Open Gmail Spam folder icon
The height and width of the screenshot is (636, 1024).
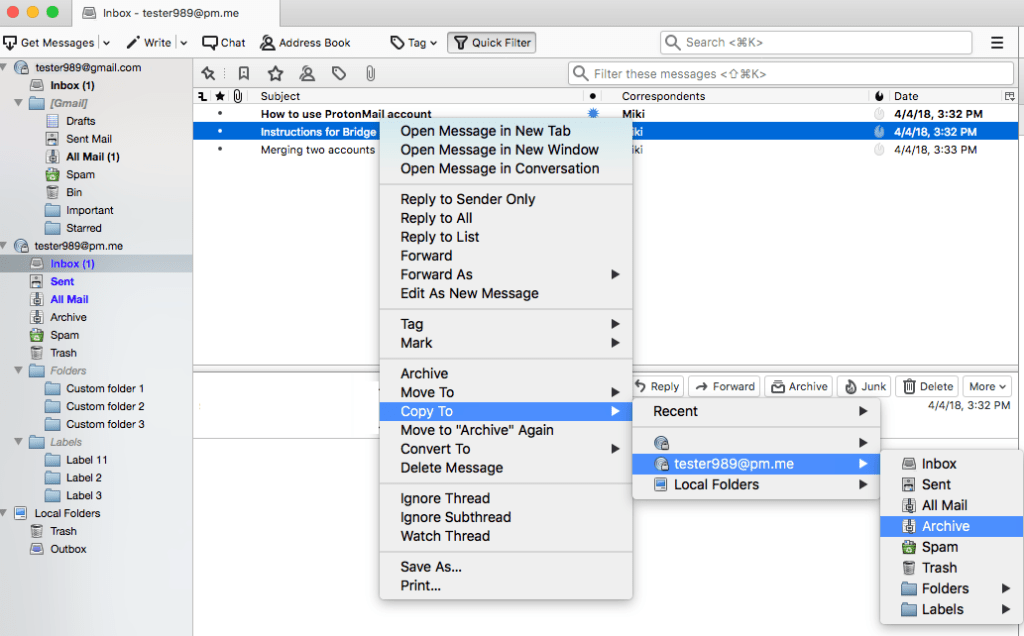53,175
